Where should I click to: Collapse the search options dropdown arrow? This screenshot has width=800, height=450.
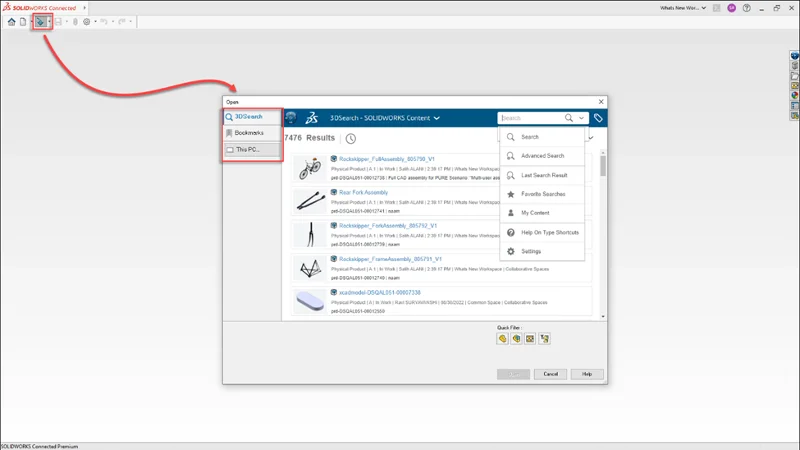tap(582, 118)
